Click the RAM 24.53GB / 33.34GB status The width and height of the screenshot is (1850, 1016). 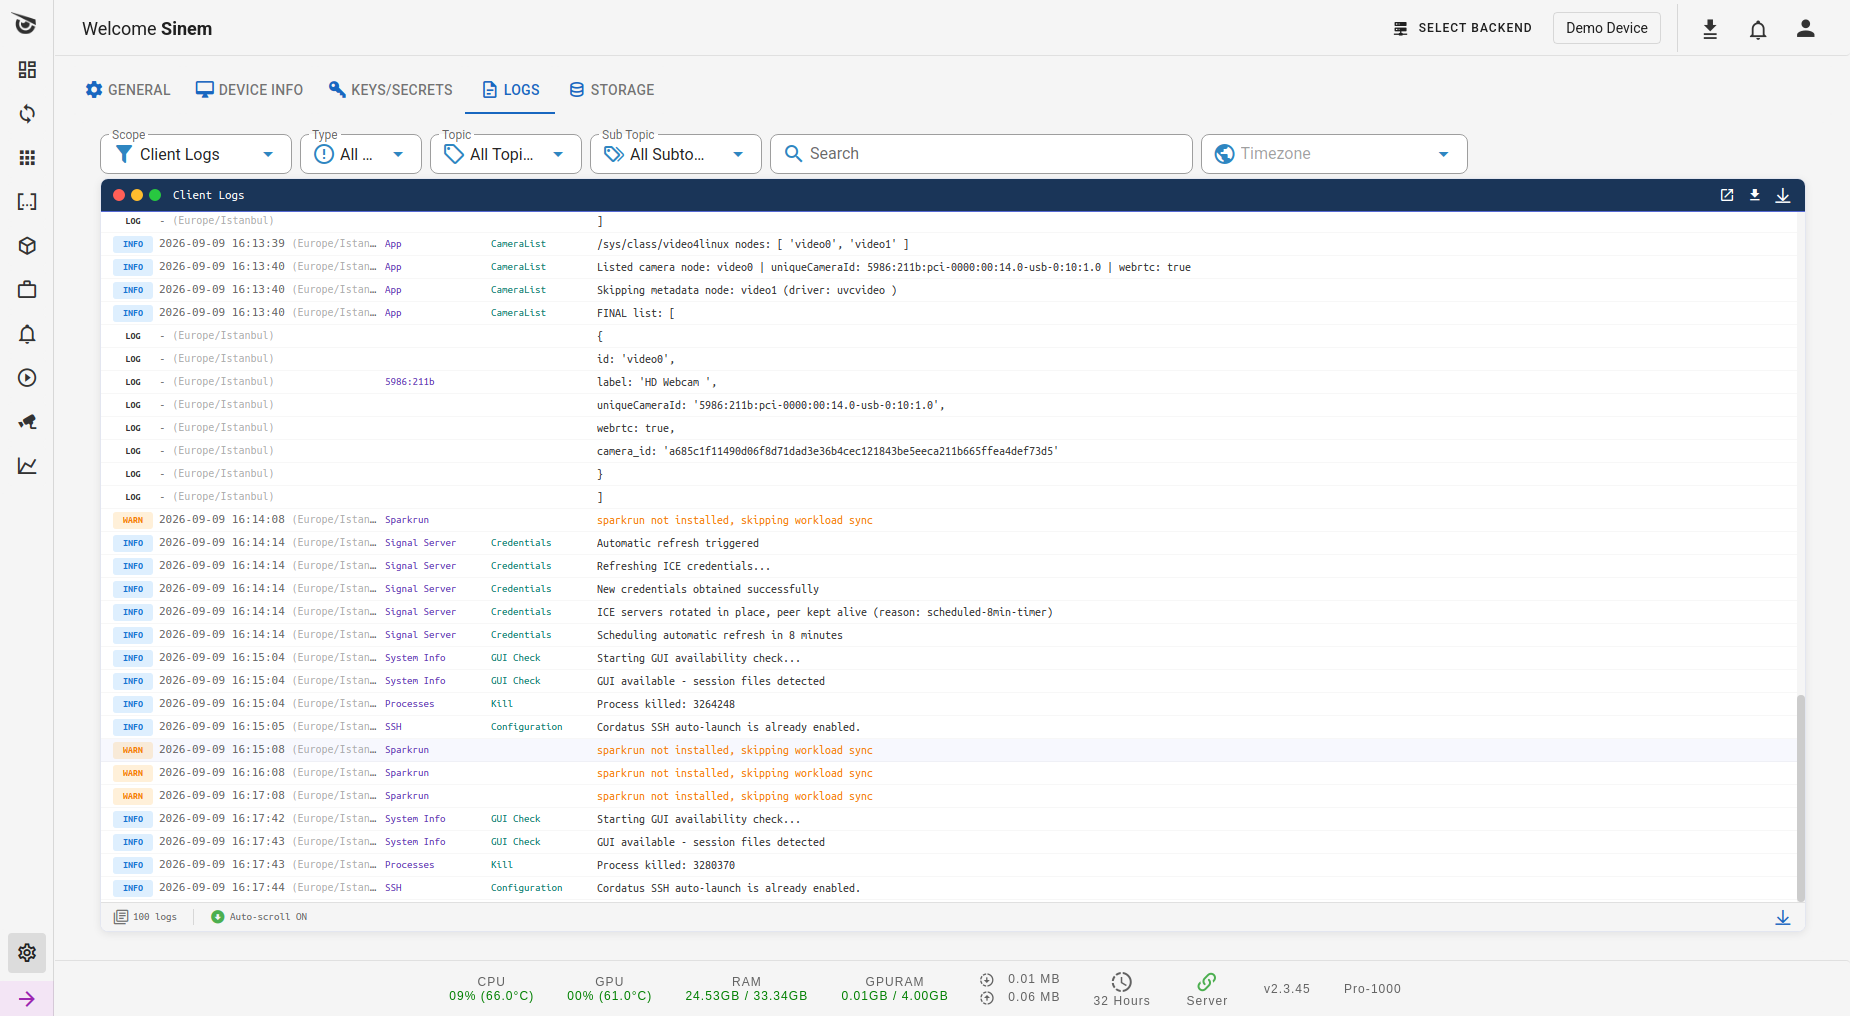click(746, 989)
